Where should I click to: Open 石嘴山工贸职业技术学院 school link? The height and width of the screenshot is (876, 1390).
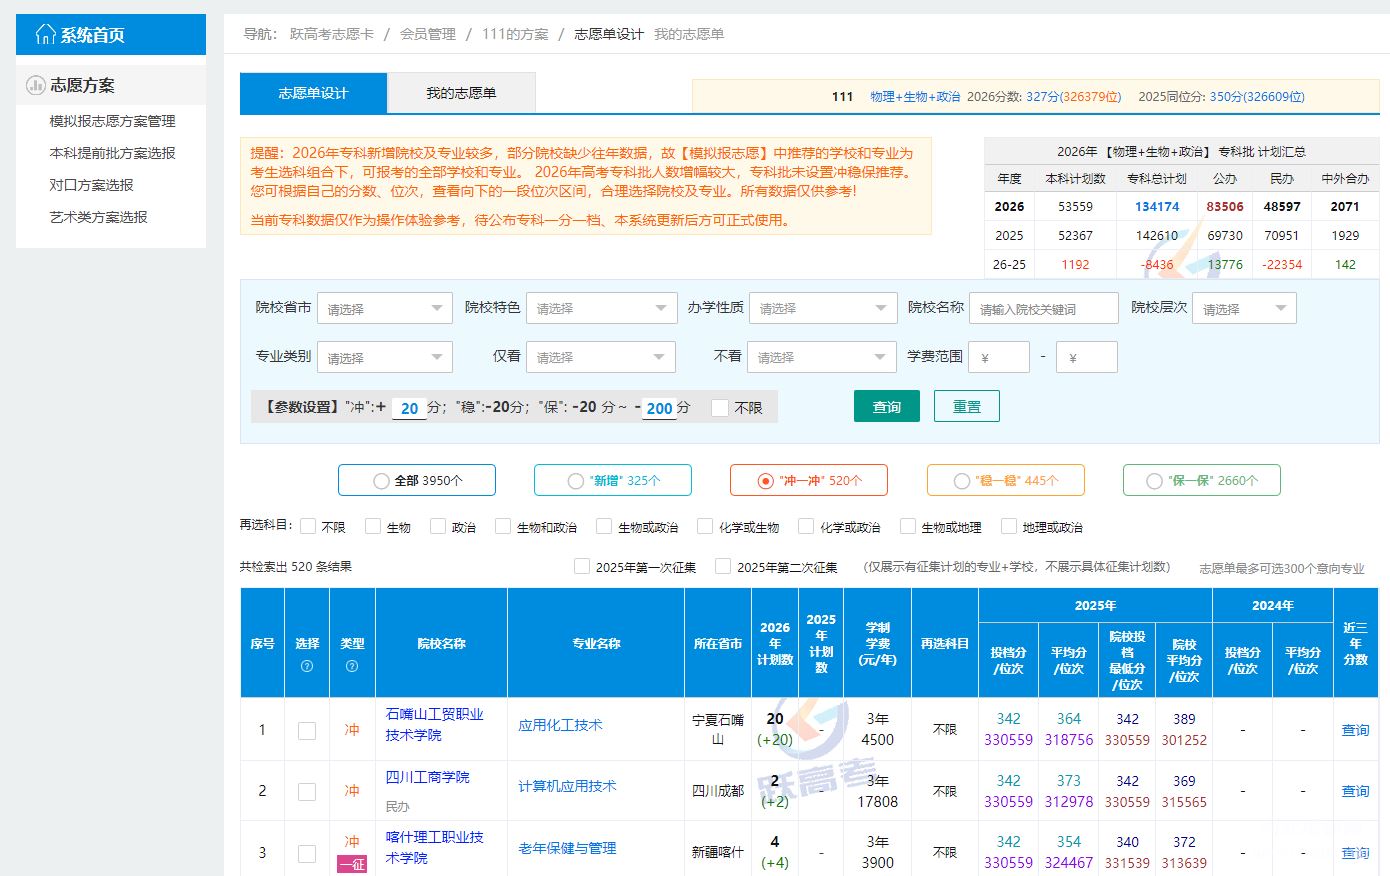click(435, 724)
